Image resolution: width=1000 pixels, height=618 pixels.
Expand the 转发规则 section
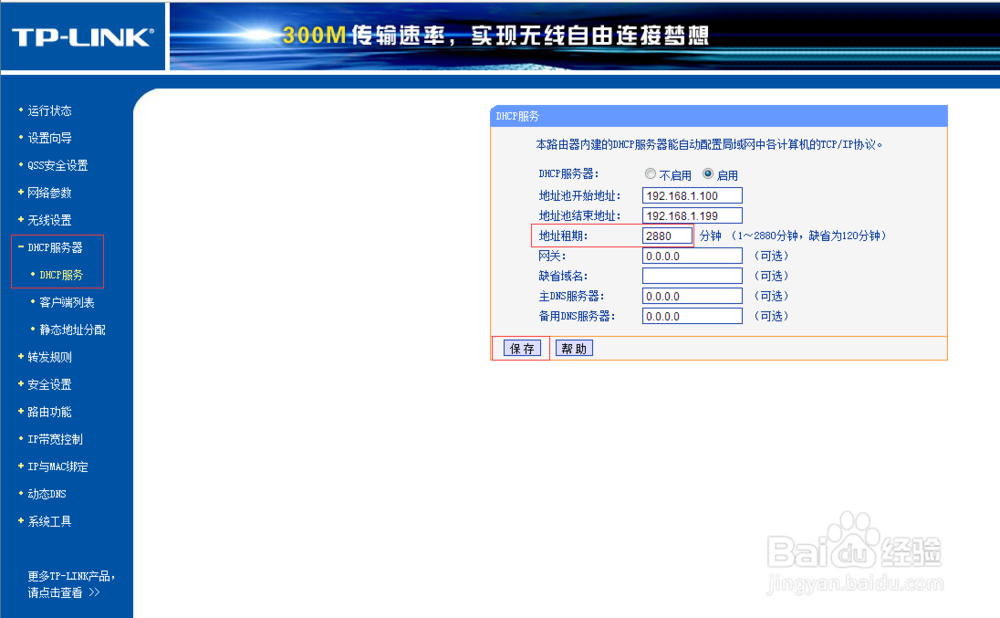point(47,356)
